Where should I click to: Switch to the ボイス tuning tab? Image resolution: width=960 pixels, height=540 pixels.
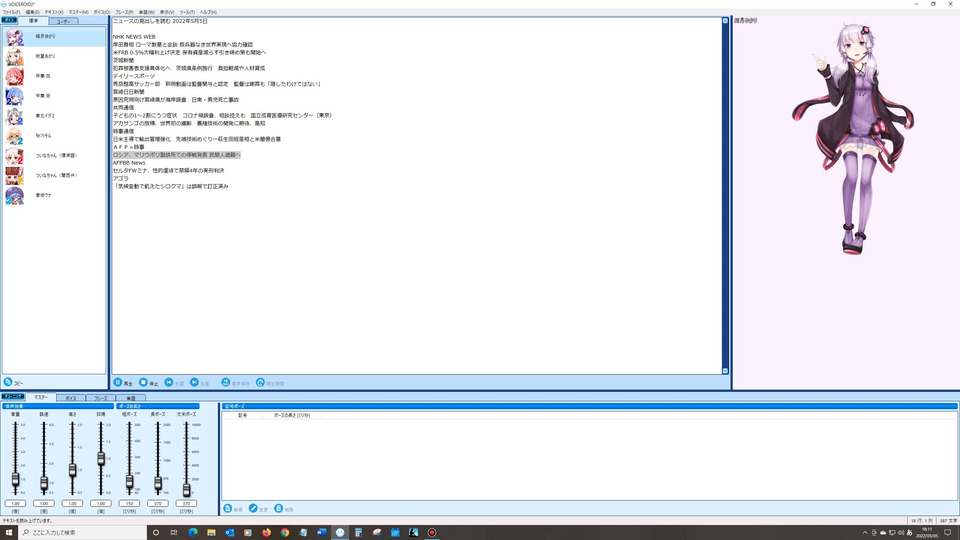tap(71, 398)
